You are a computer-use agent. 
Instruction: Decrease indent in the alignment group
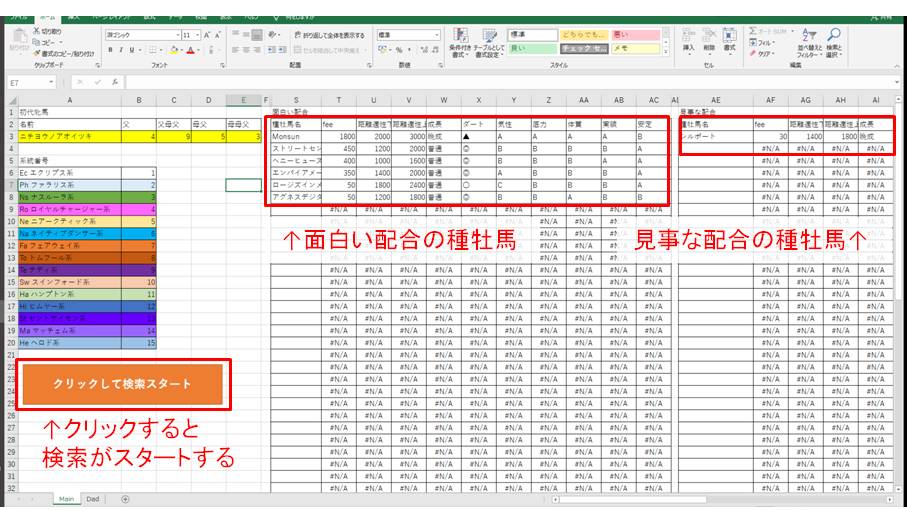[271, 50]
